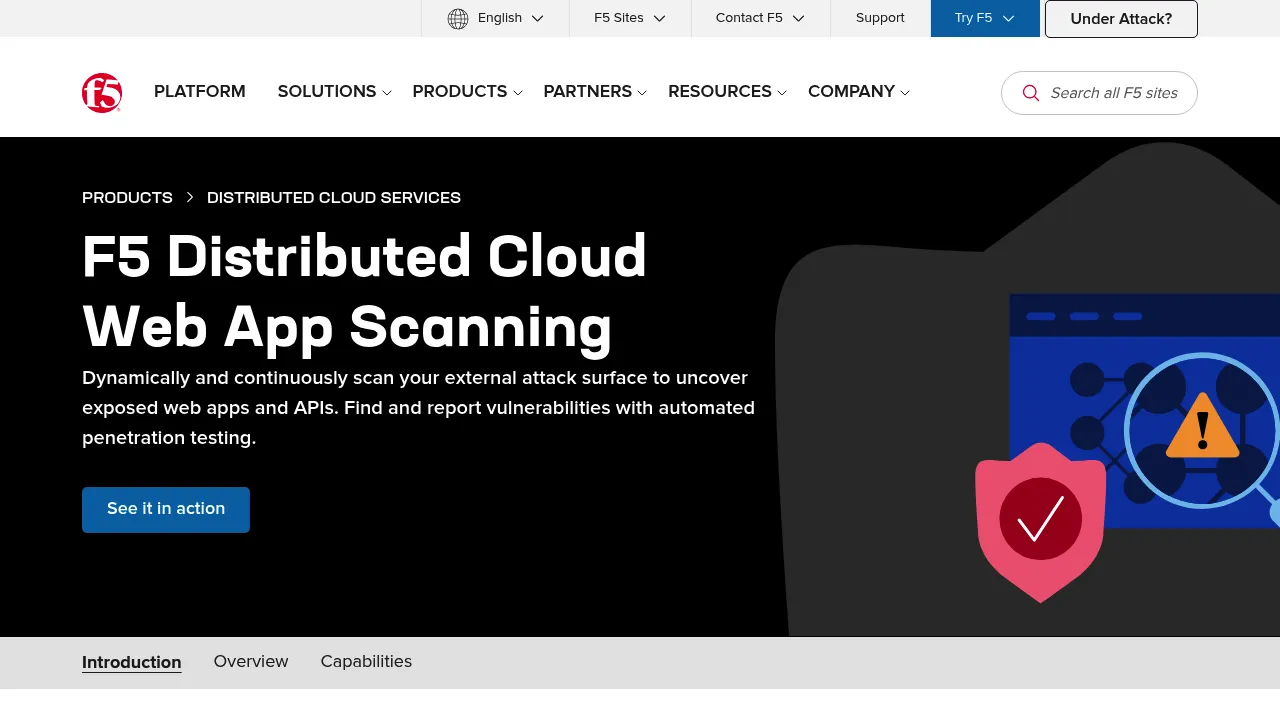Expand the F5 Sites menu
The height and width of the screenshot is (720, 1280).
click(x=630, y=18)
